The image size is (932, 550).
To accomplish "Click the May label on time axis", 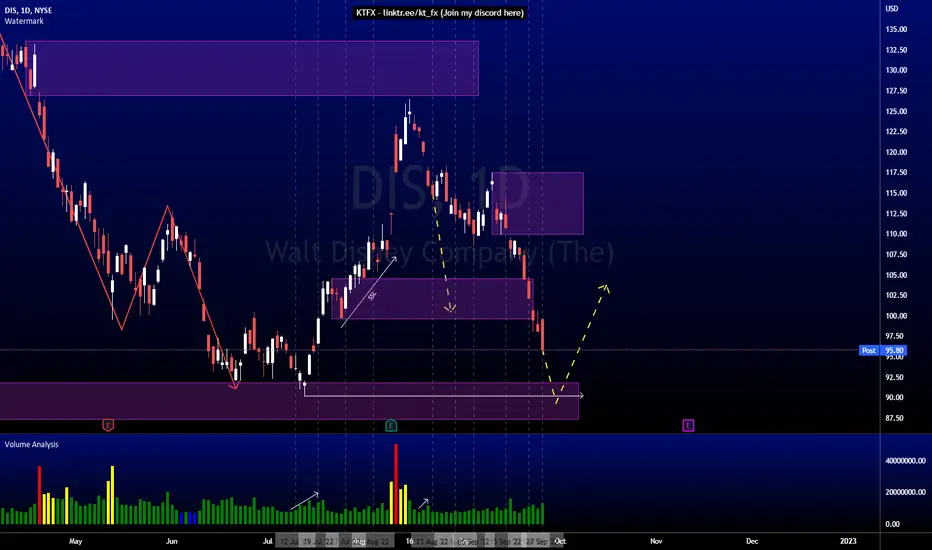I will click(75, 541).
